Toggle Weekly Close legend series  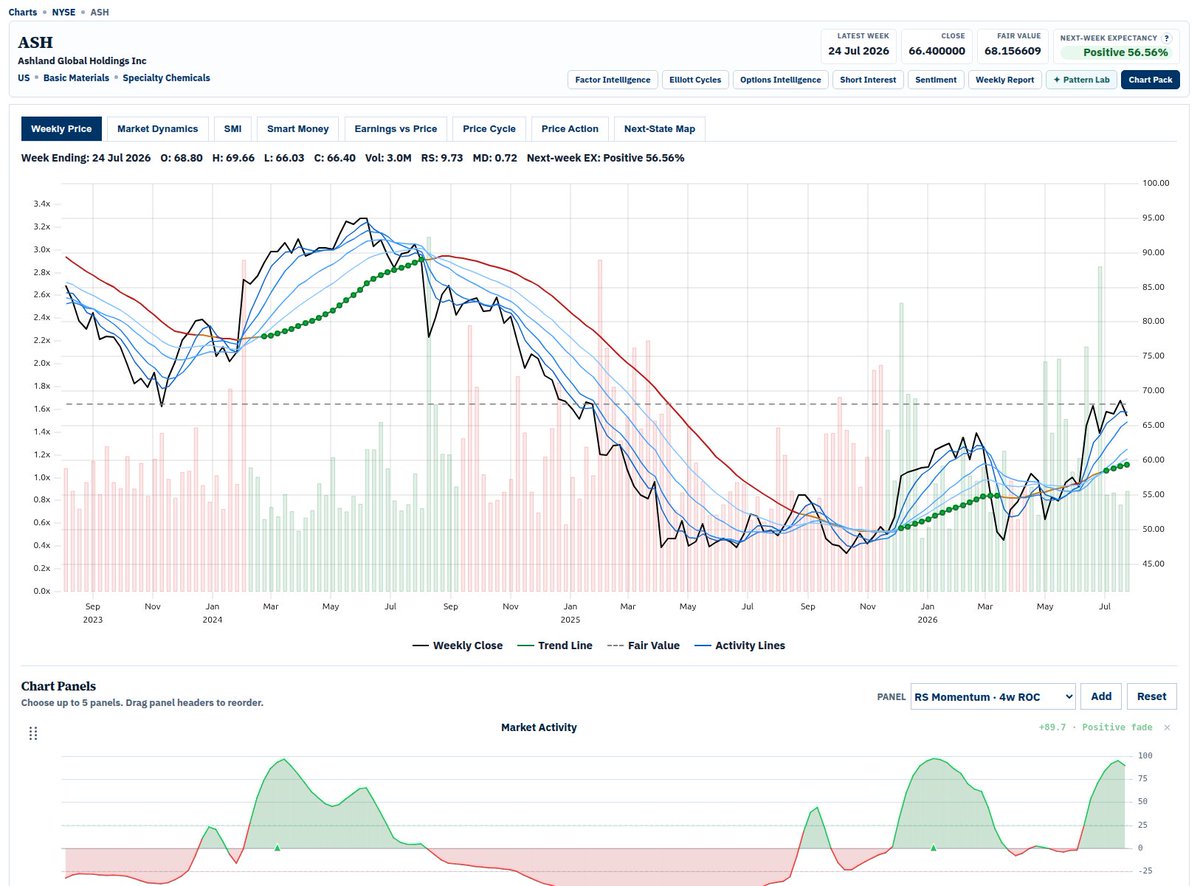[x=458, y=646]
